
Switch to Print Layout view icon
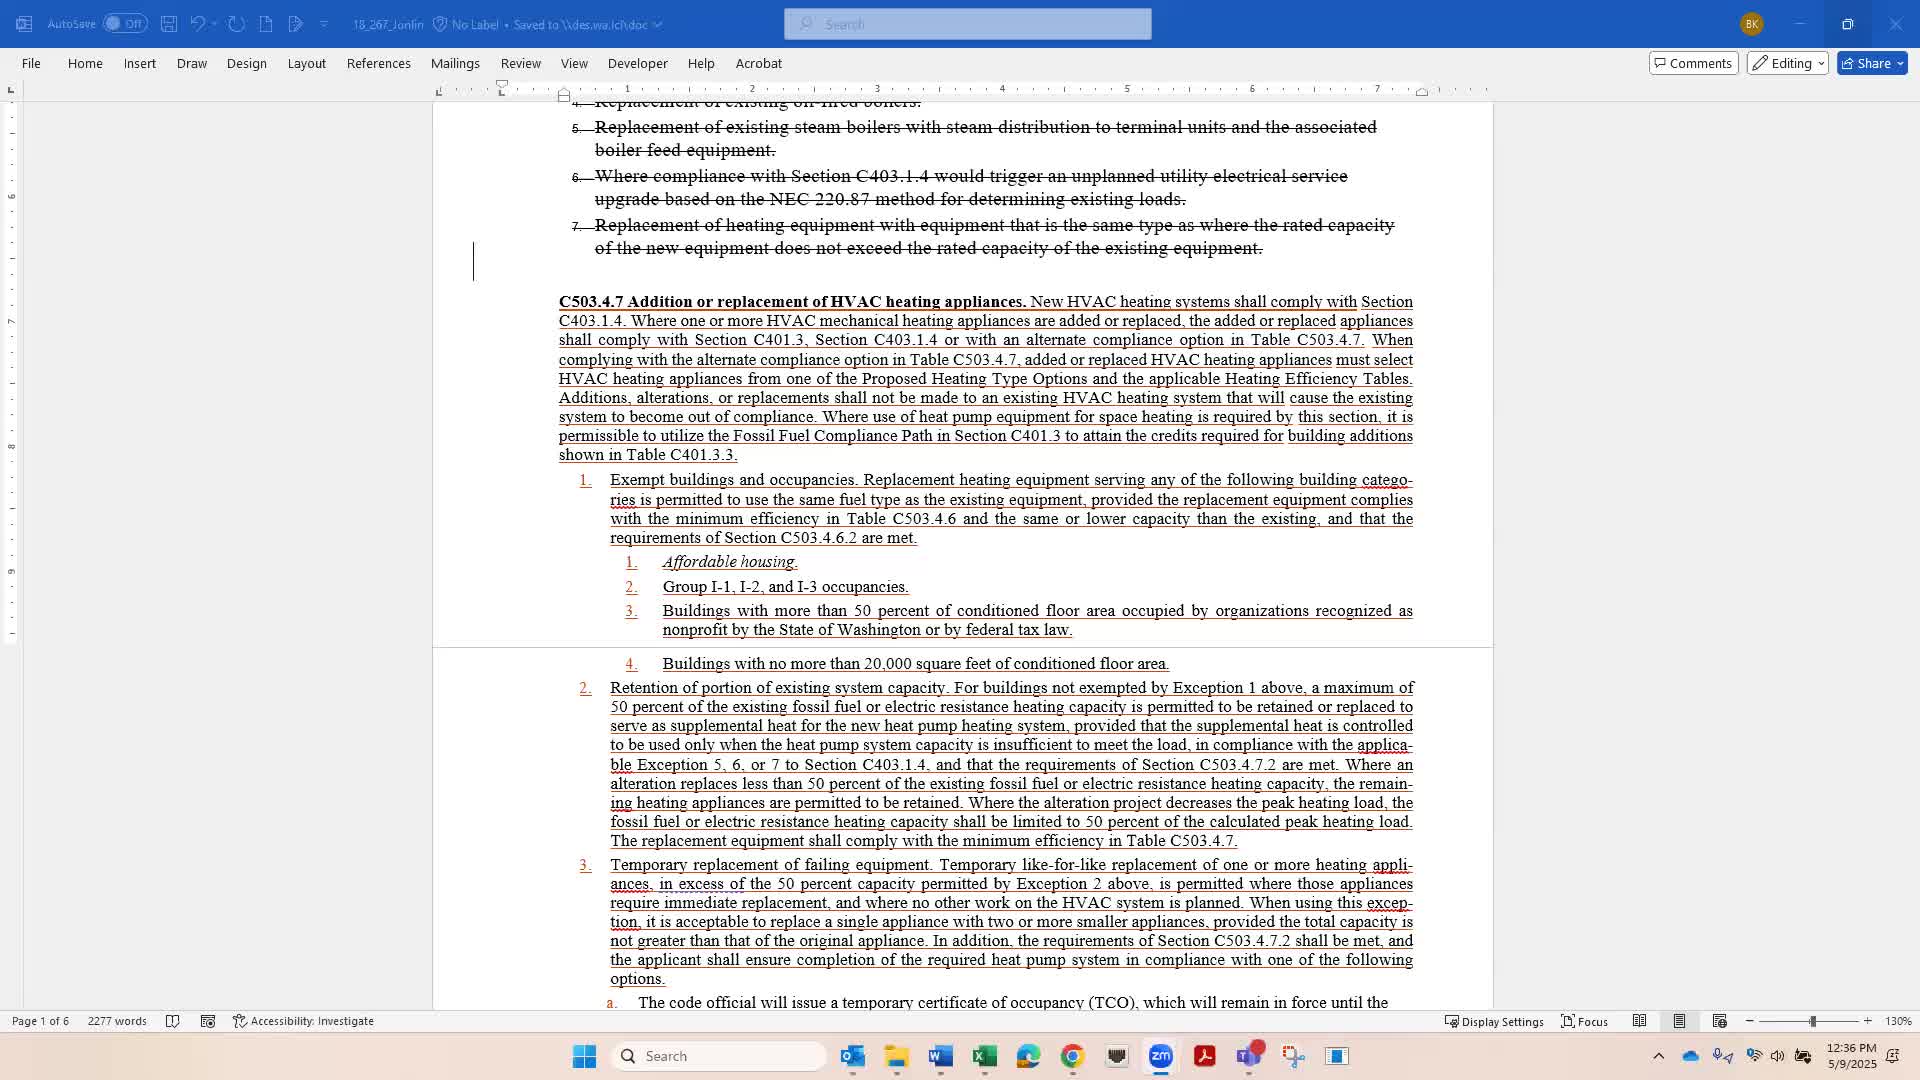[1680, 1021]
